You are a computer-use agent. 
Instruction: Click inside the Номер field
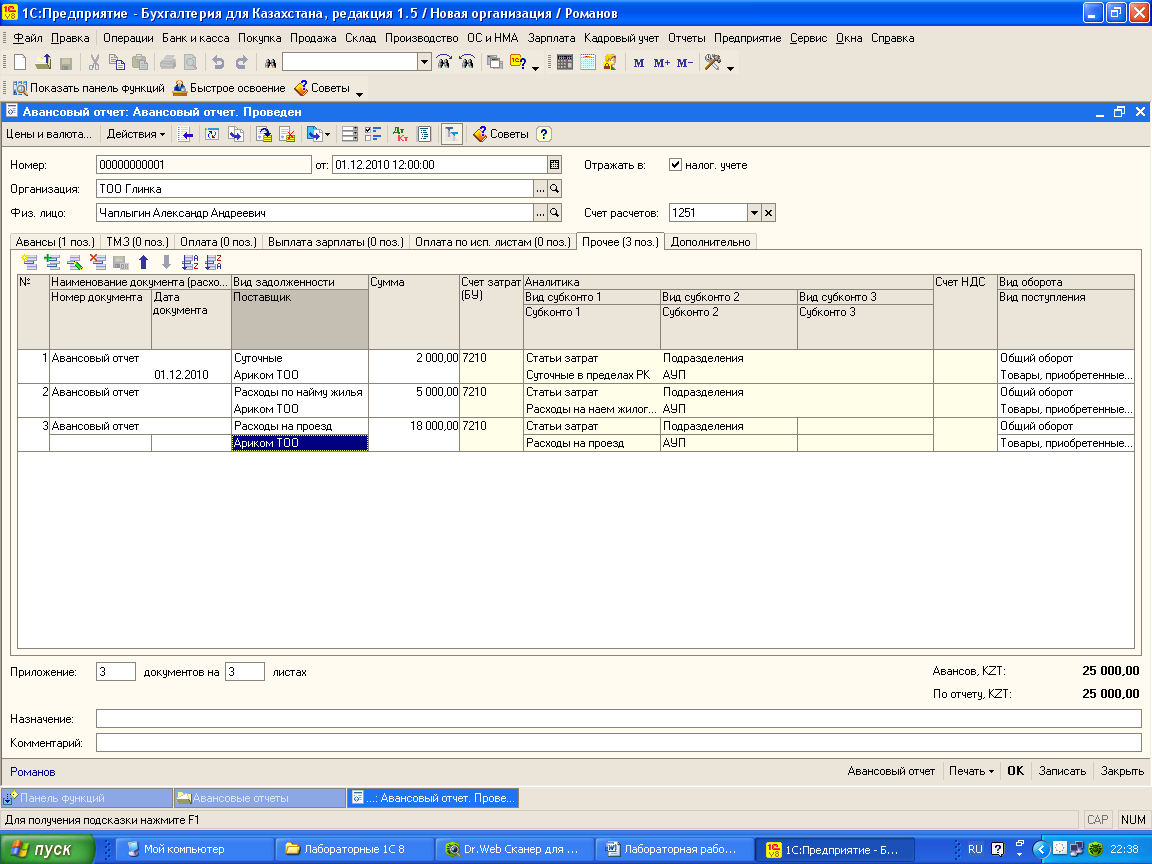[204, 165]
